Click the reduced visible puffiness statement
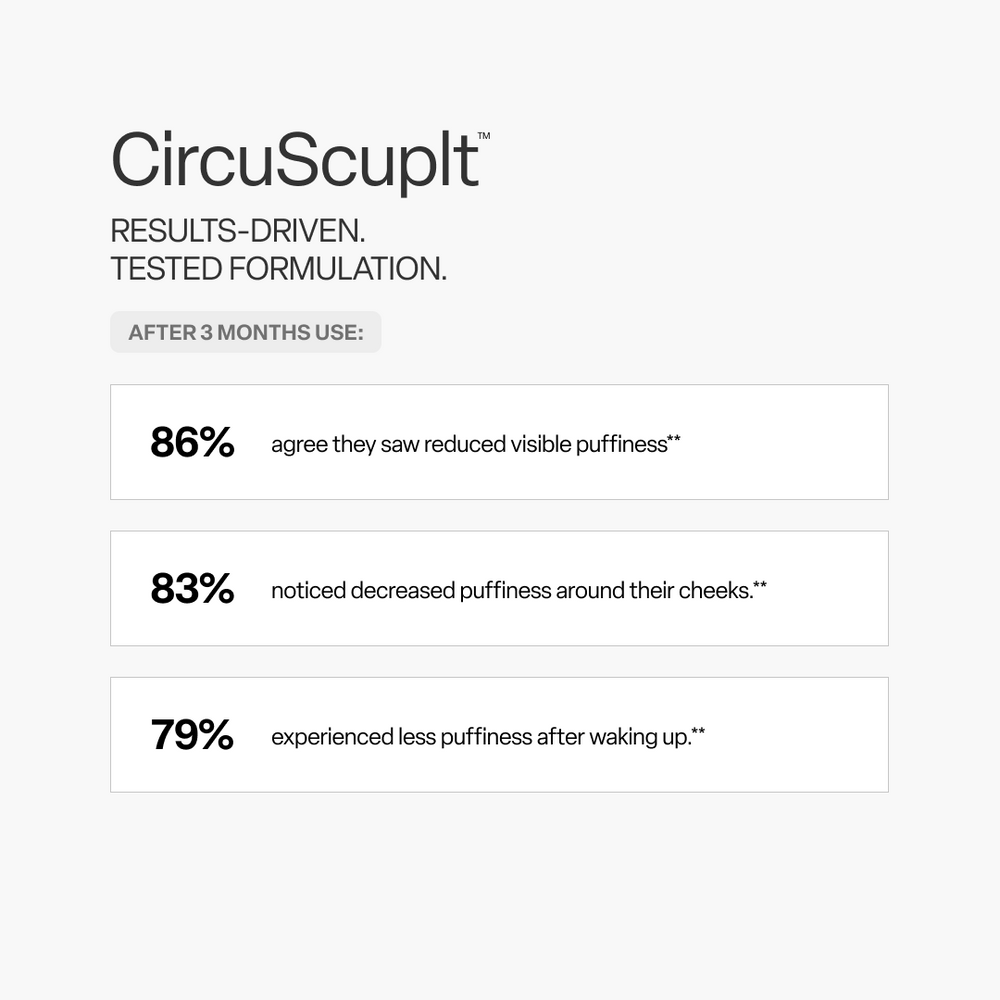 pos(468,444)
